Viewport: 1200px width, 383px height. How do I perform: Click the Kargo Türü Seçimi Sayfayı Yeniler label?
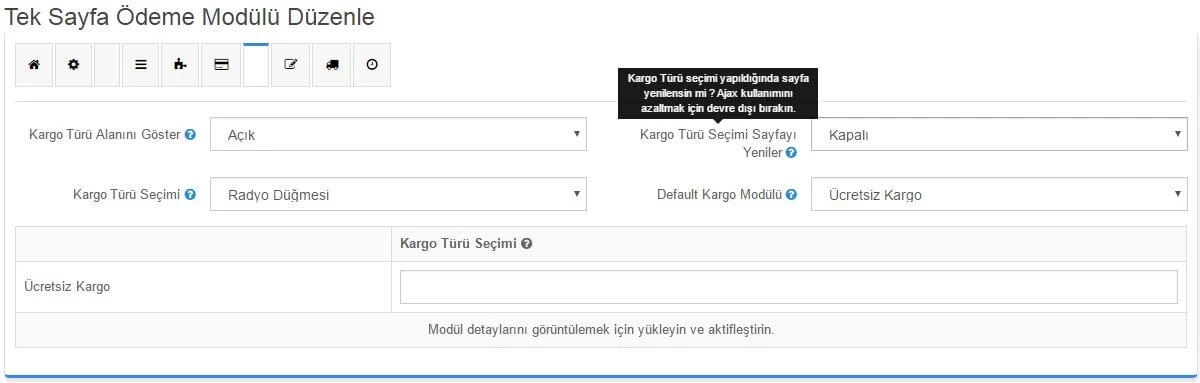pyautogui.click(x=718, y=144)
